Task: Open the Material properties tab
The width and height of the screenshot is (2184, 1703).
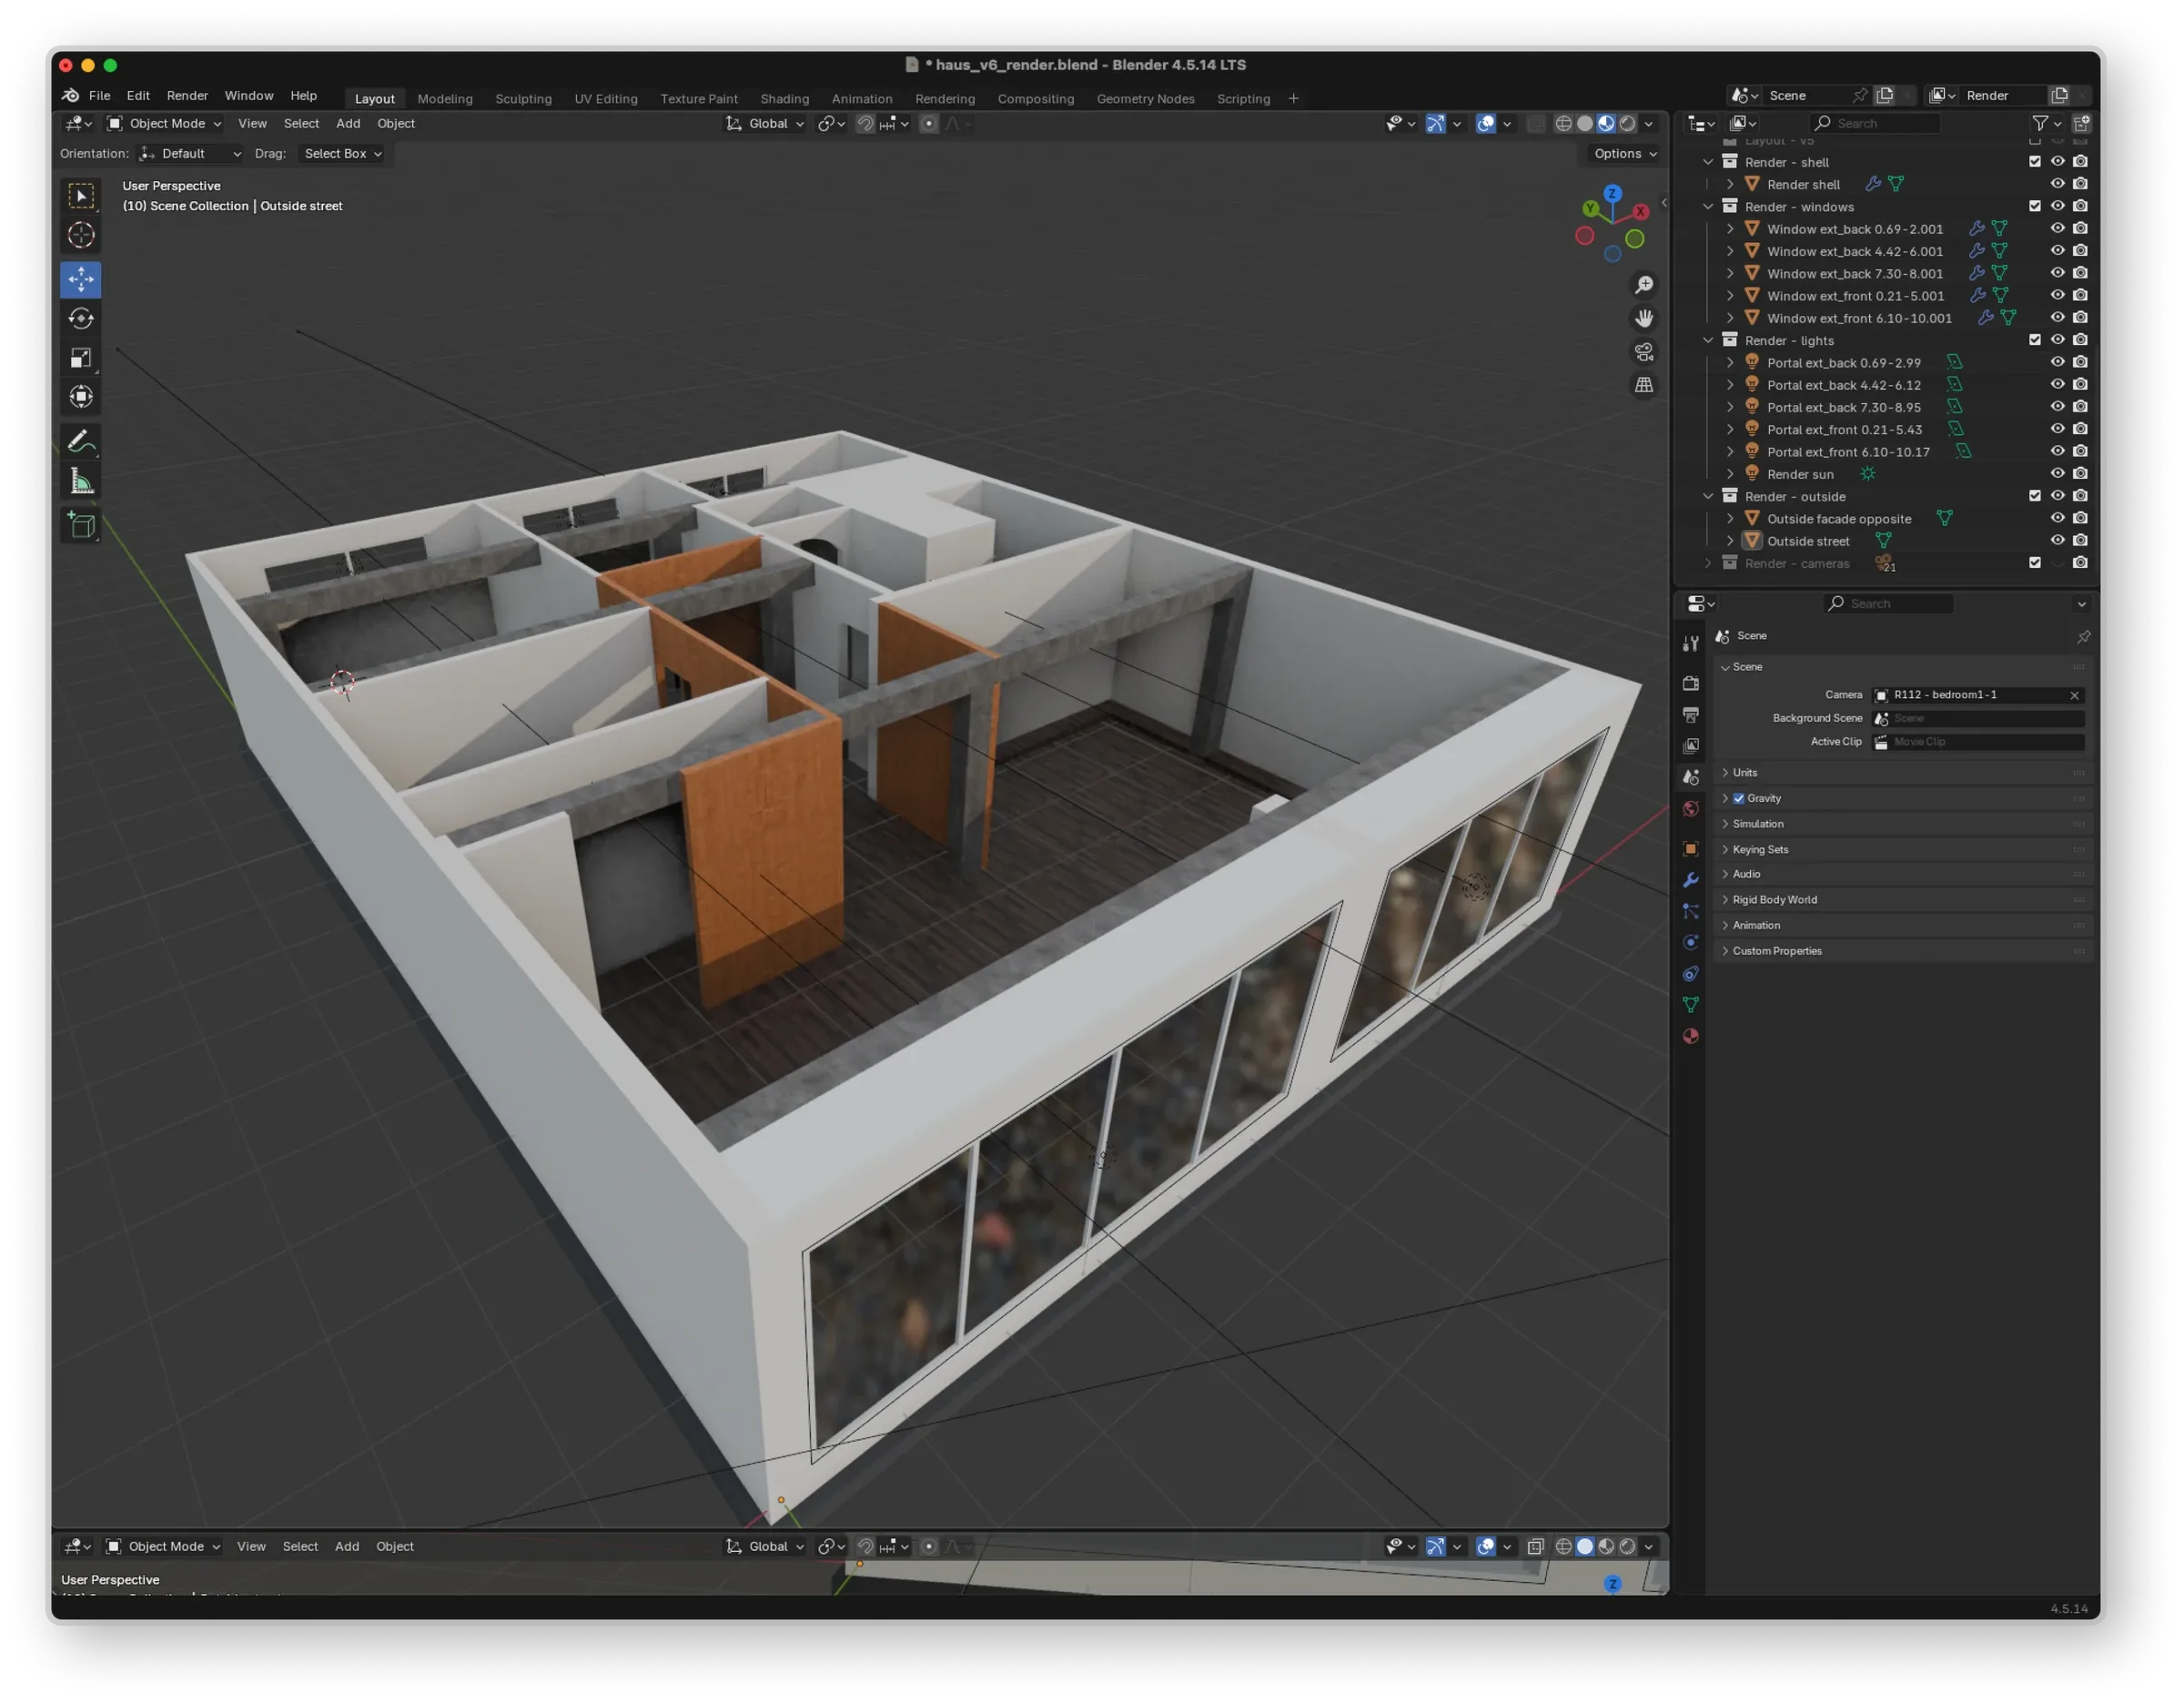Action: tap(1691, 1036)
